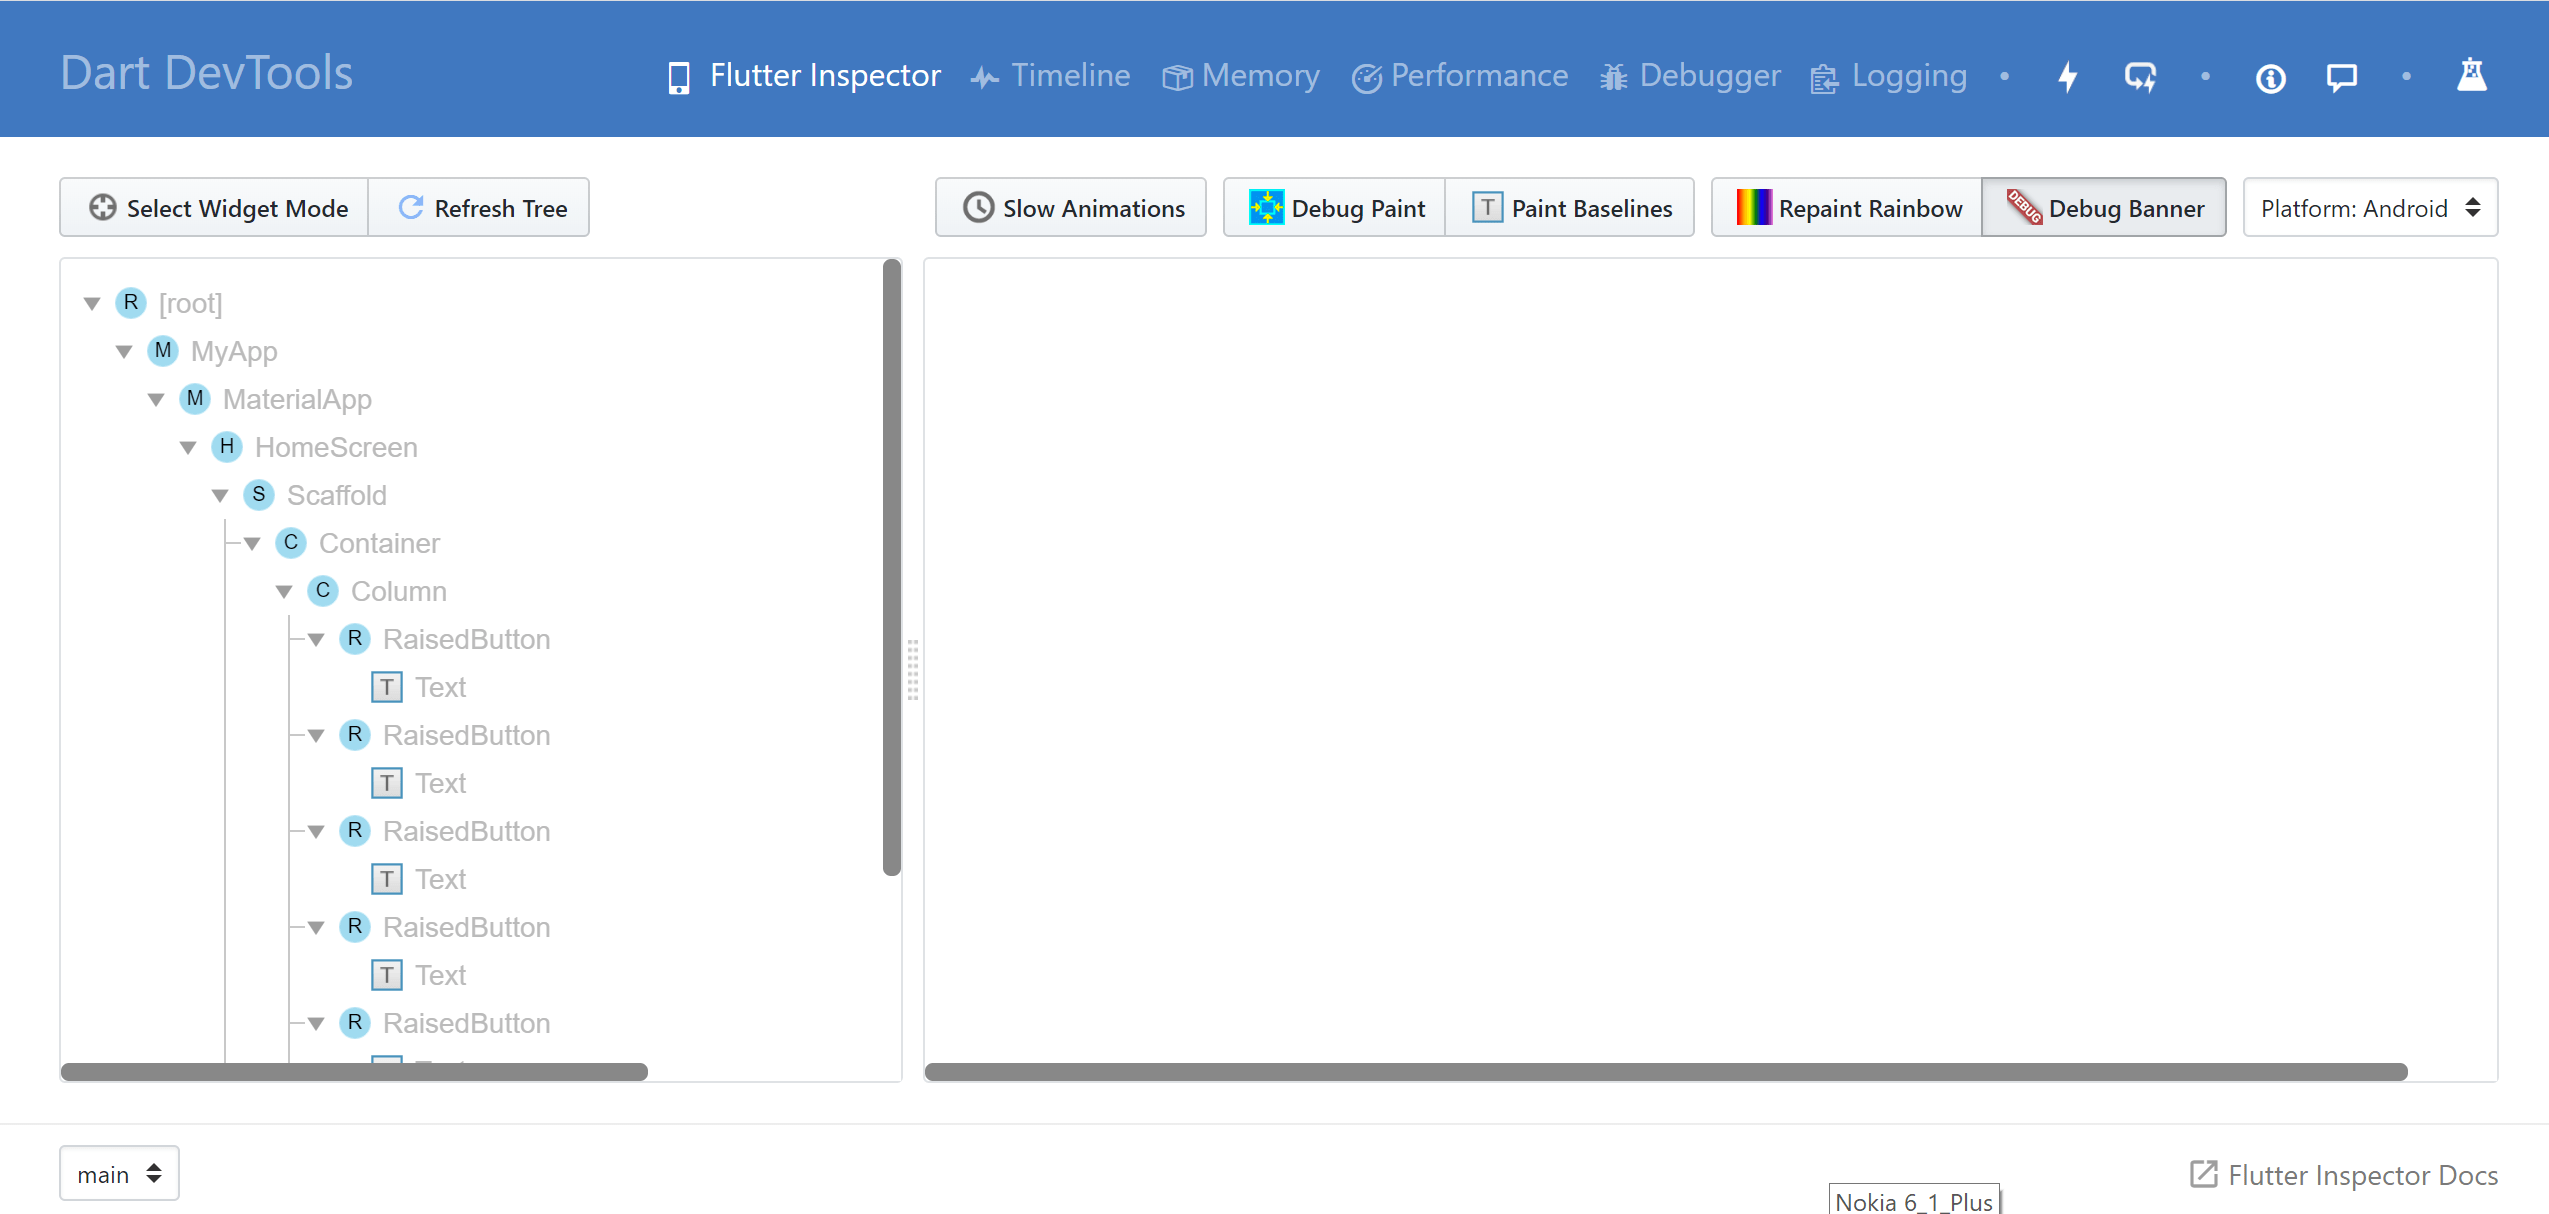The height and width of the screenshot is (1214, 2549).
Task: Collapse the Scaffold node in the widget tree
Action: point(221,495)
